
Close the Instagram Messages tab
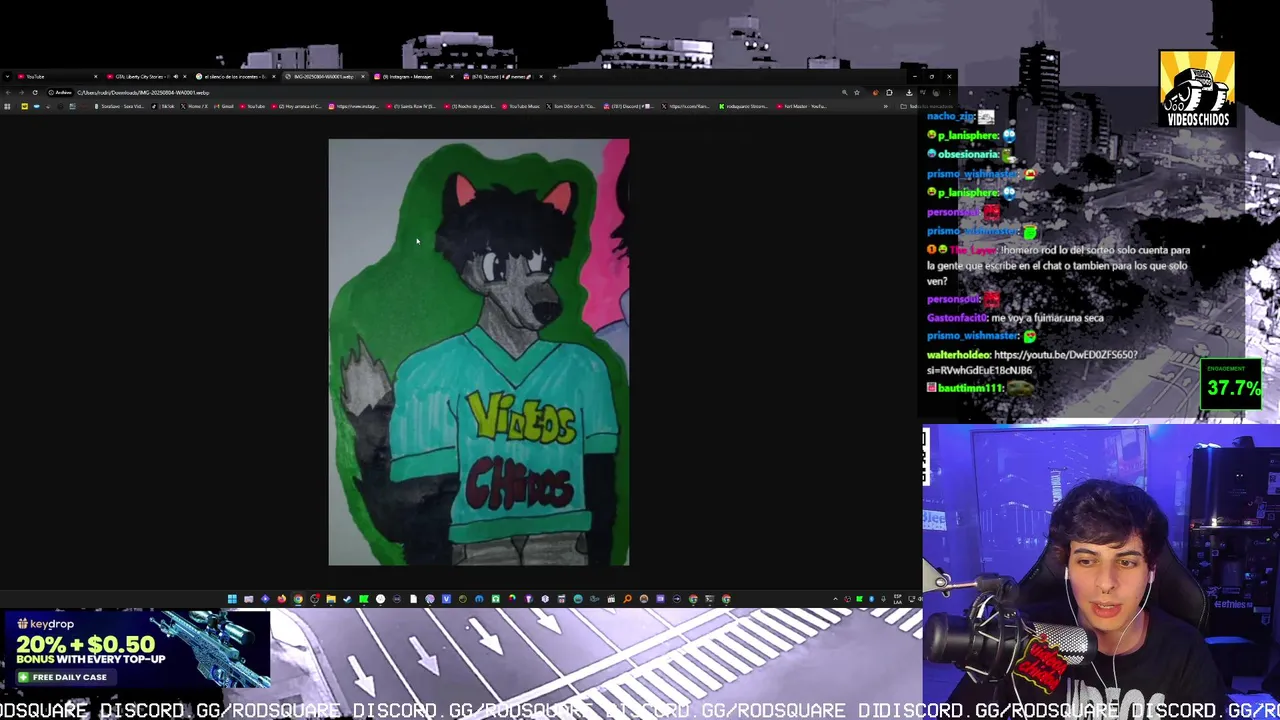(452, 76)
